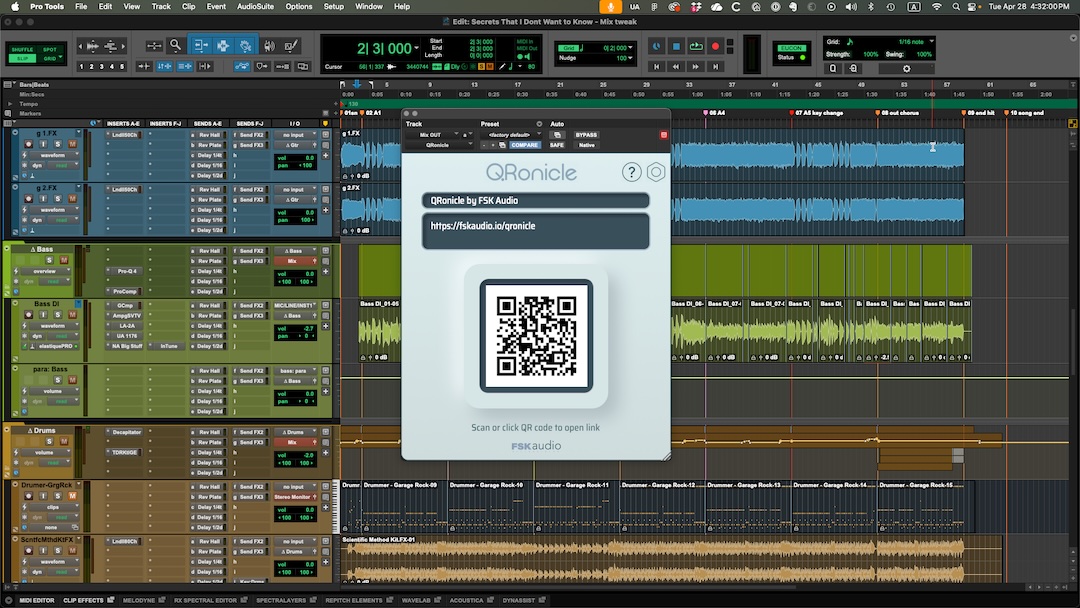The image size is (1080, 608).
Task: Select the Grabber tool in toolbar
Action: pos(246,45)
